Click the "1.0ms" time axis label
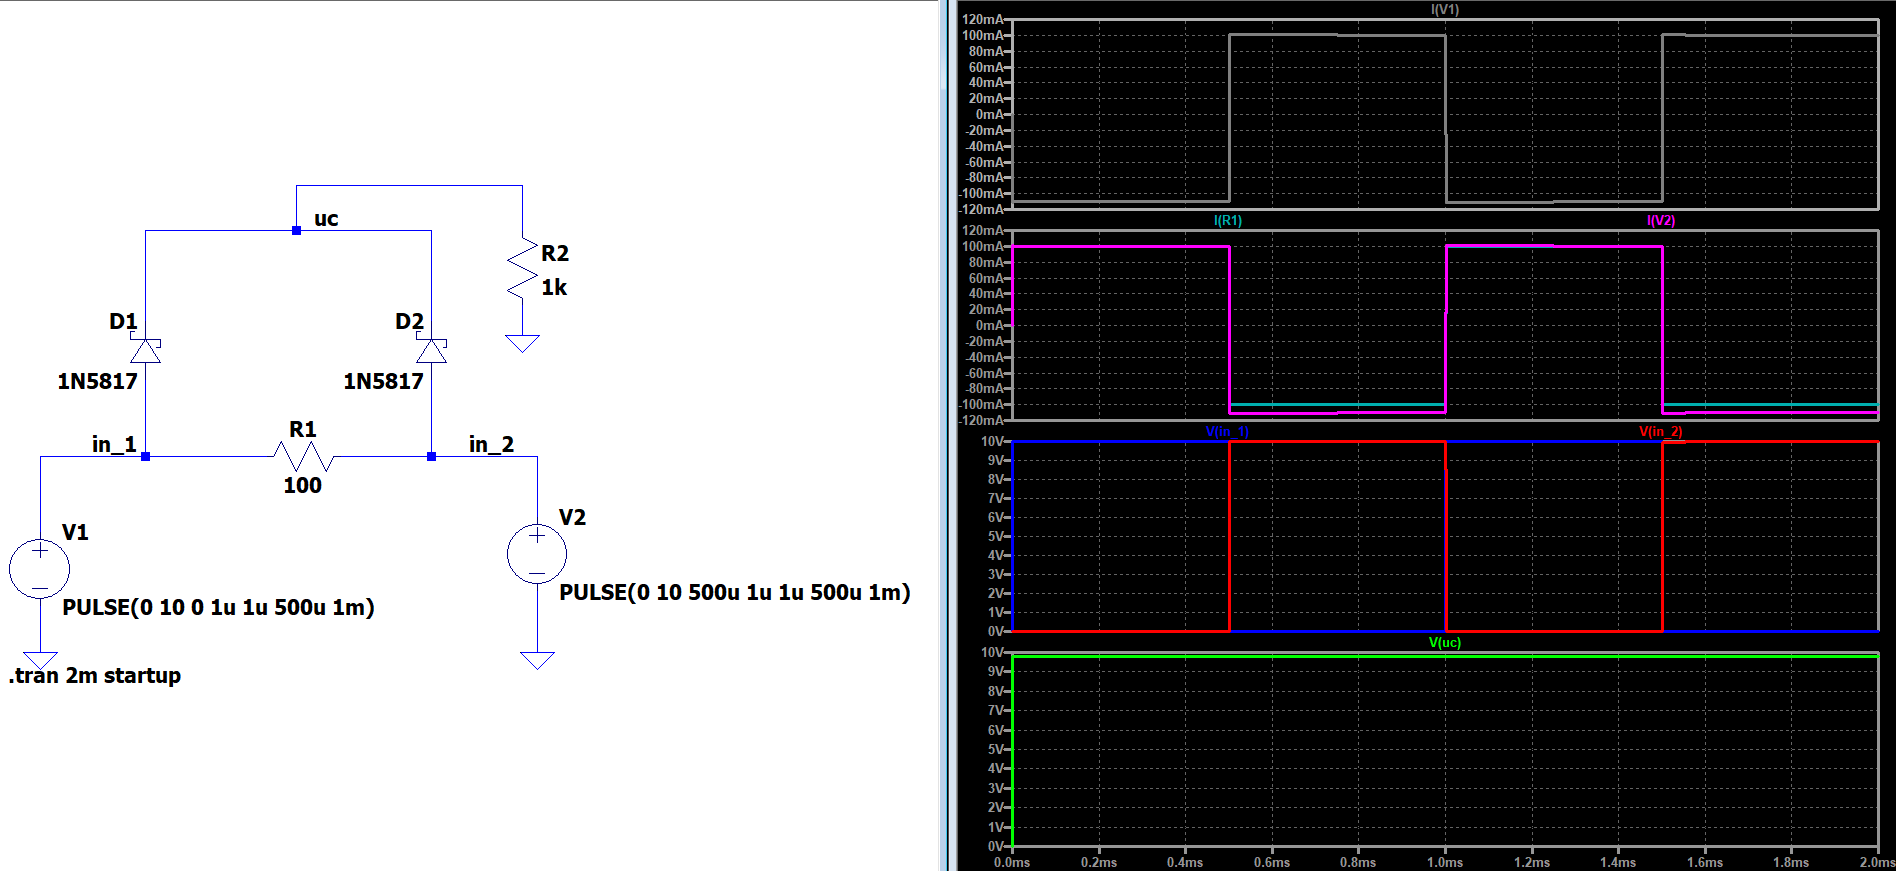 (1445, 862)
